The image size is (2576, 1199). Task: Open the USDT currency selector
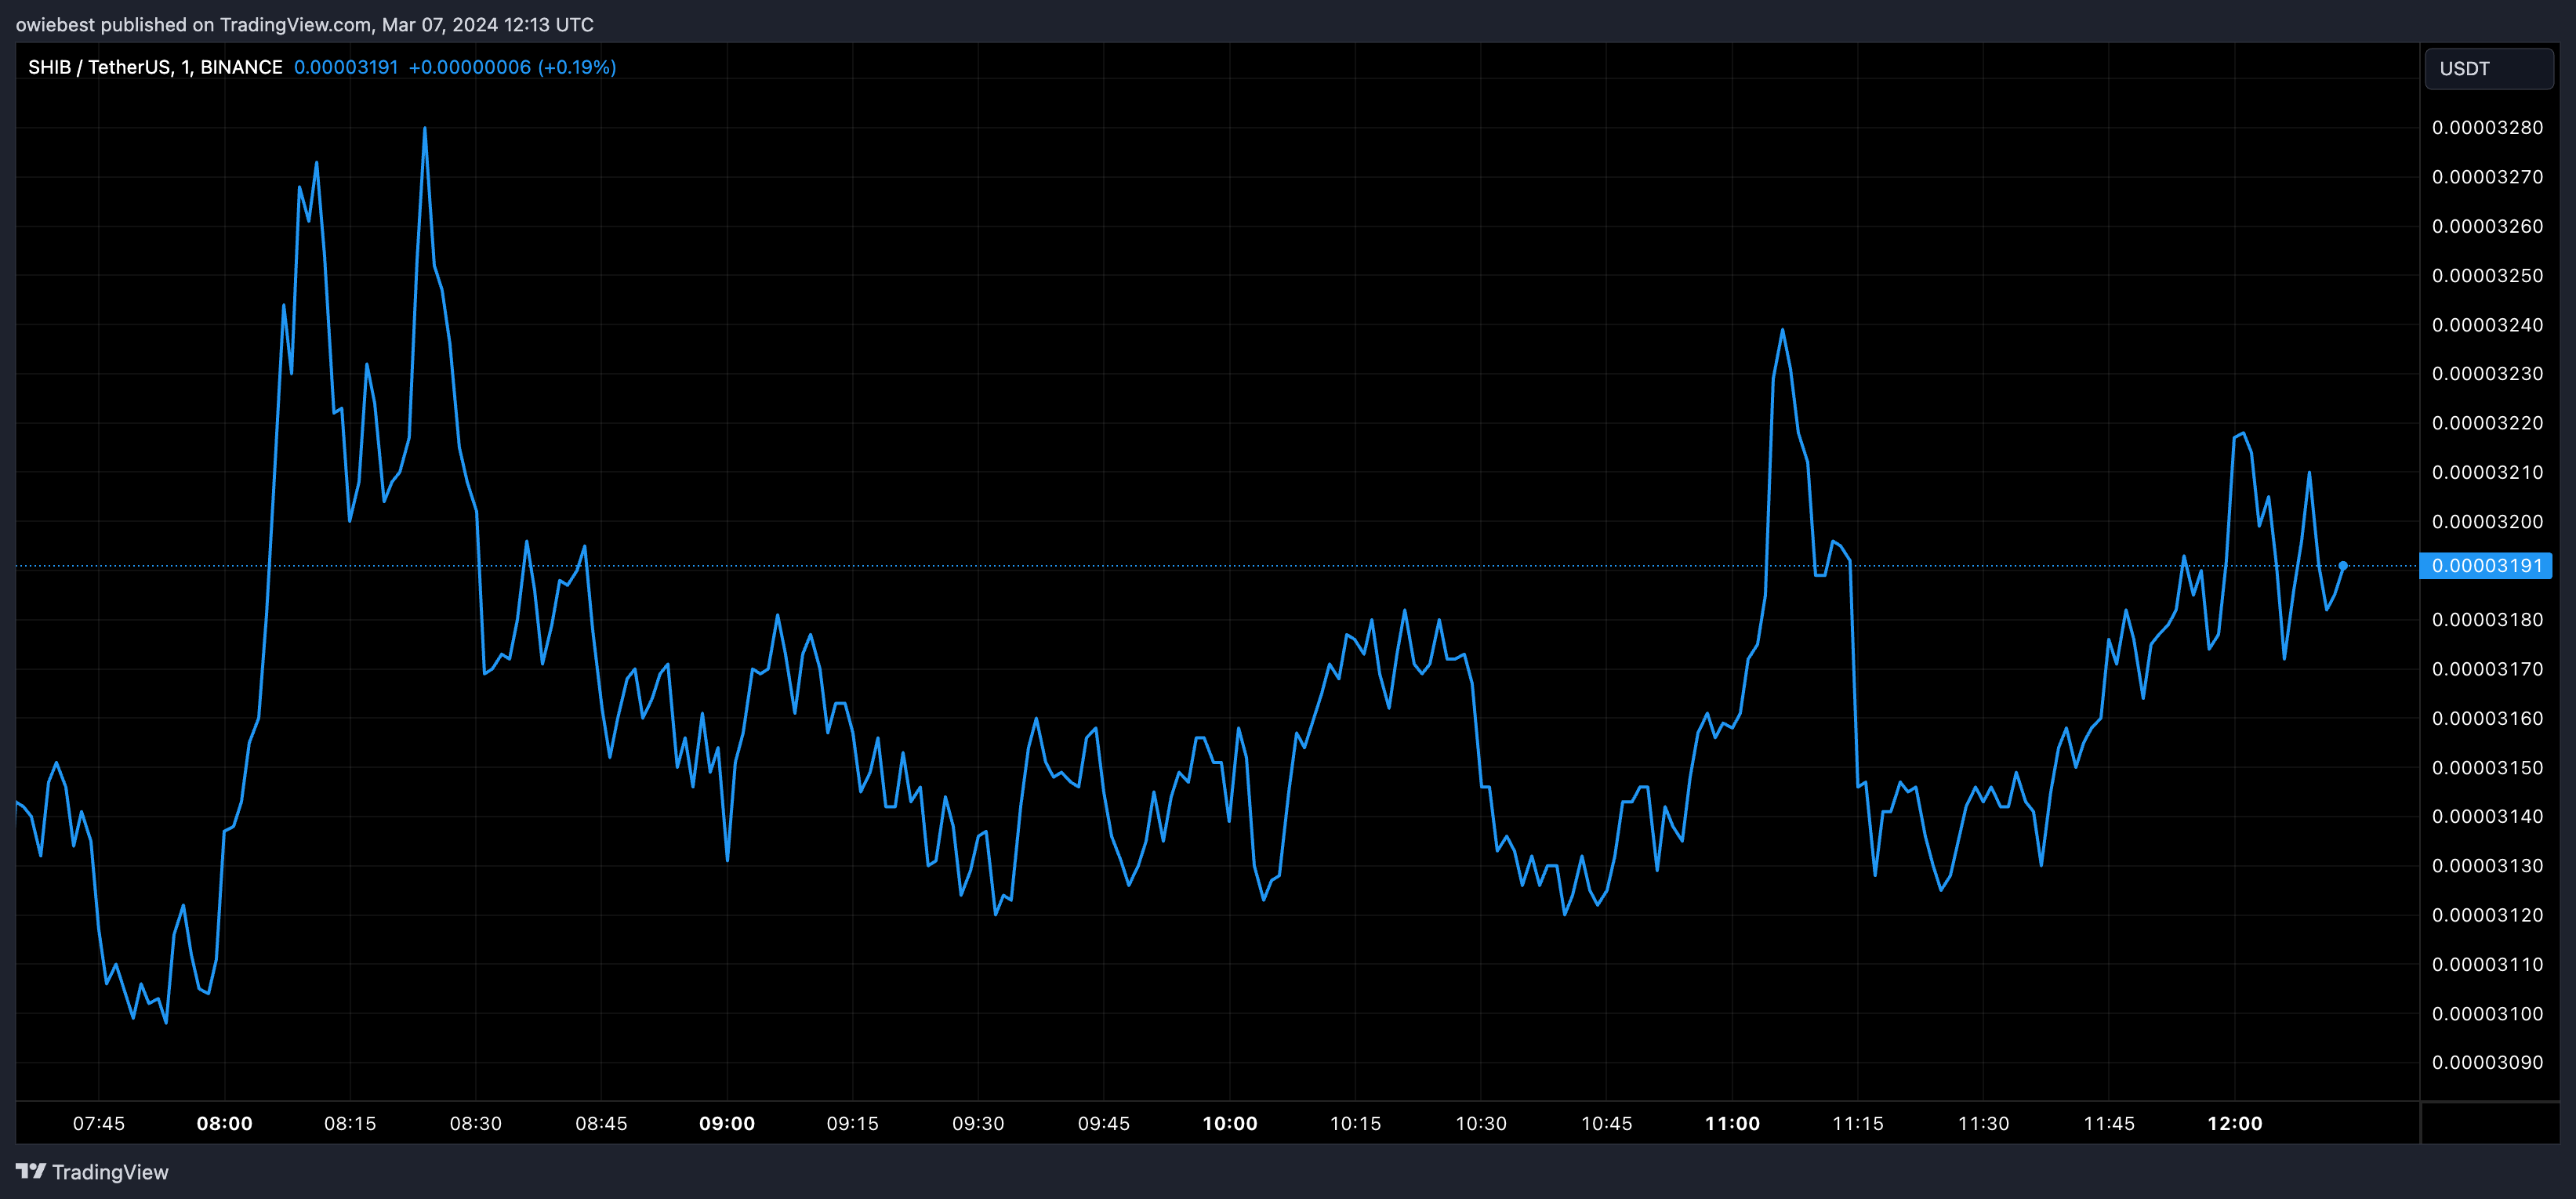[2488, 69]
